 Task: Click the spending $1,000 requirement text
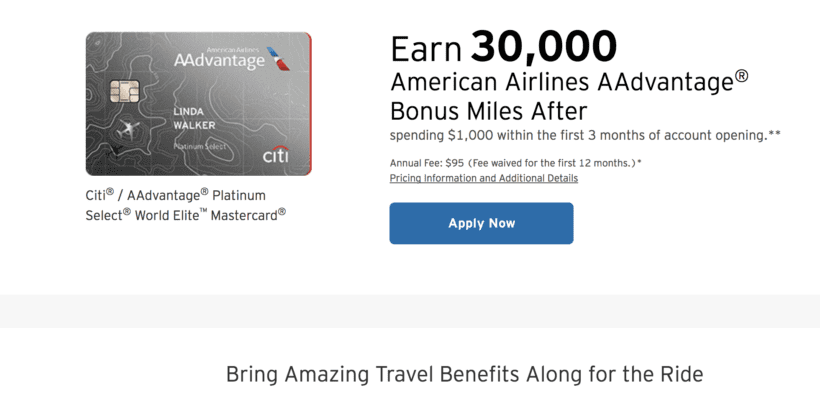585,135
